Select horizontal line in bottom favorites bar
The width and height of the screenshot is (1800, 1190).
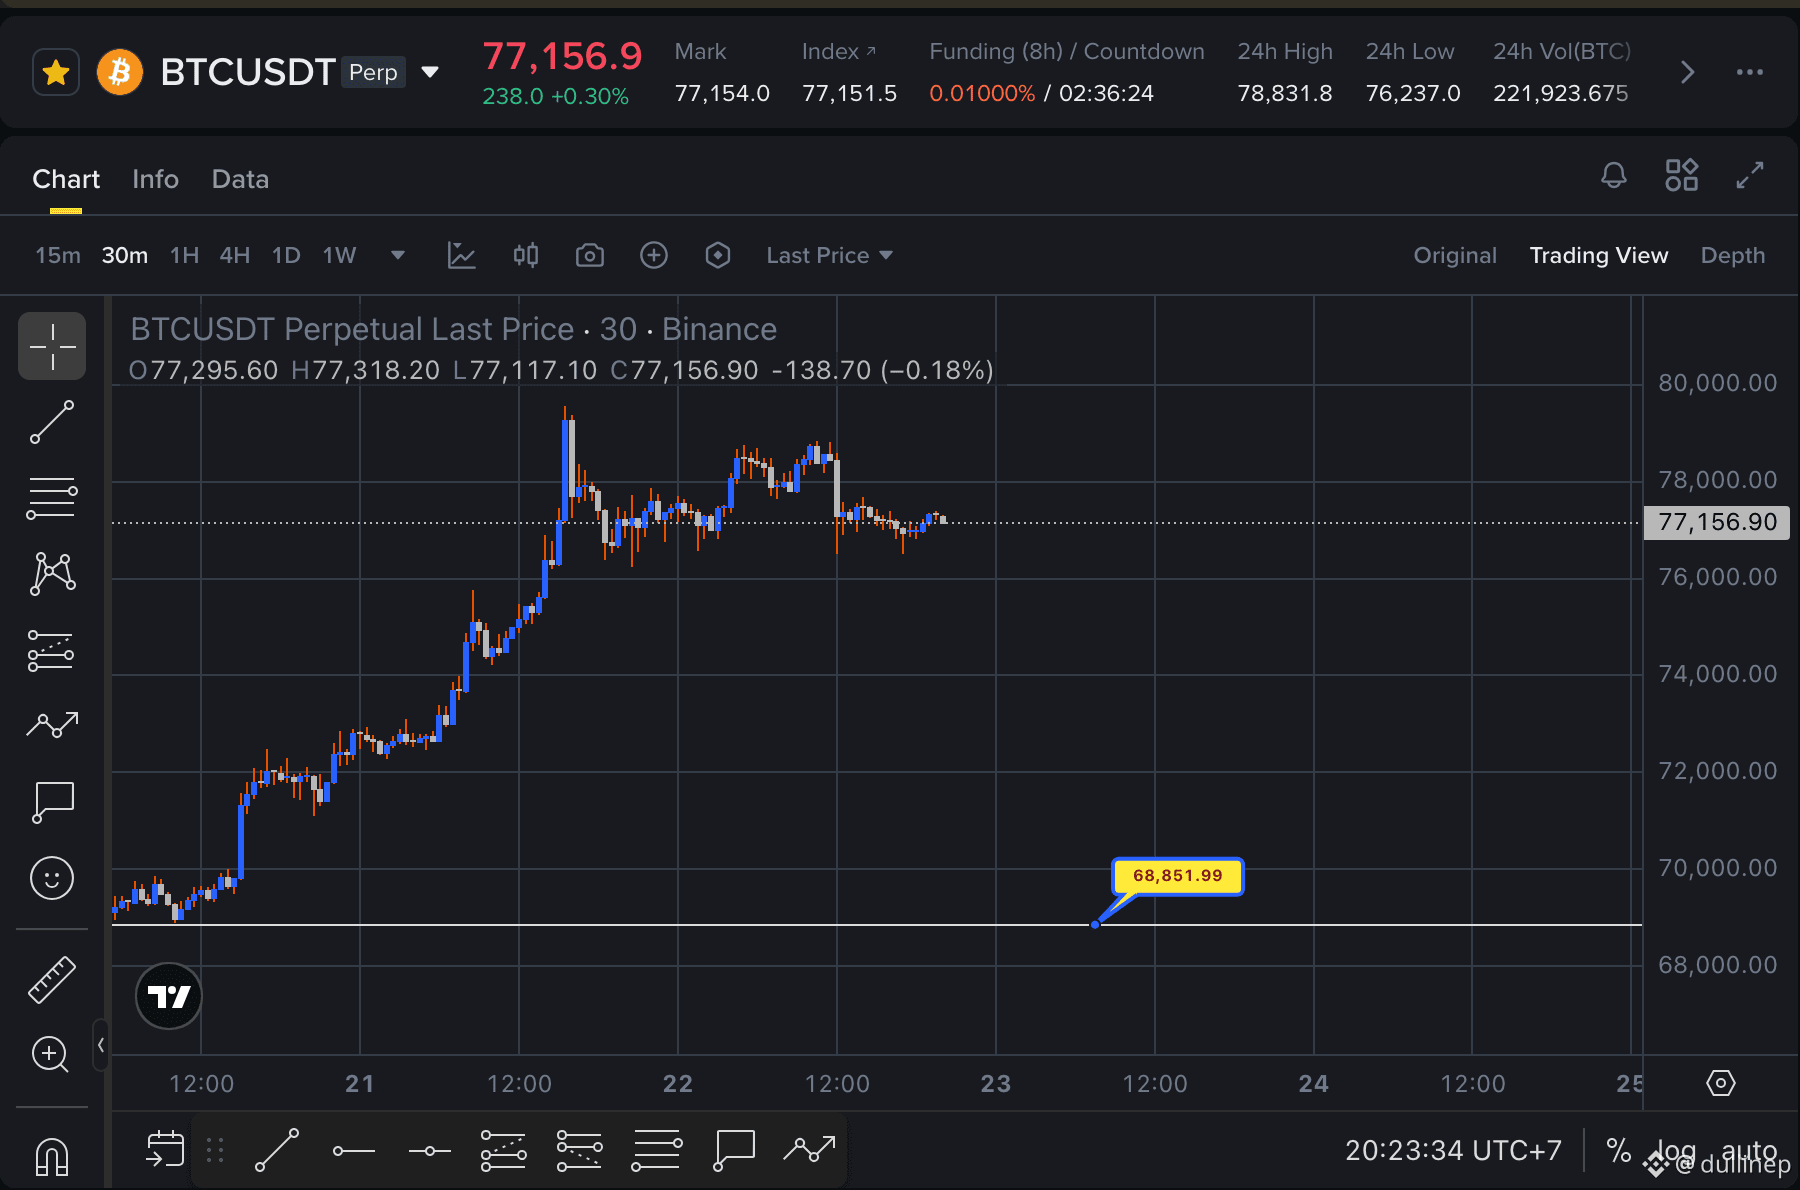click(429, 1151)
